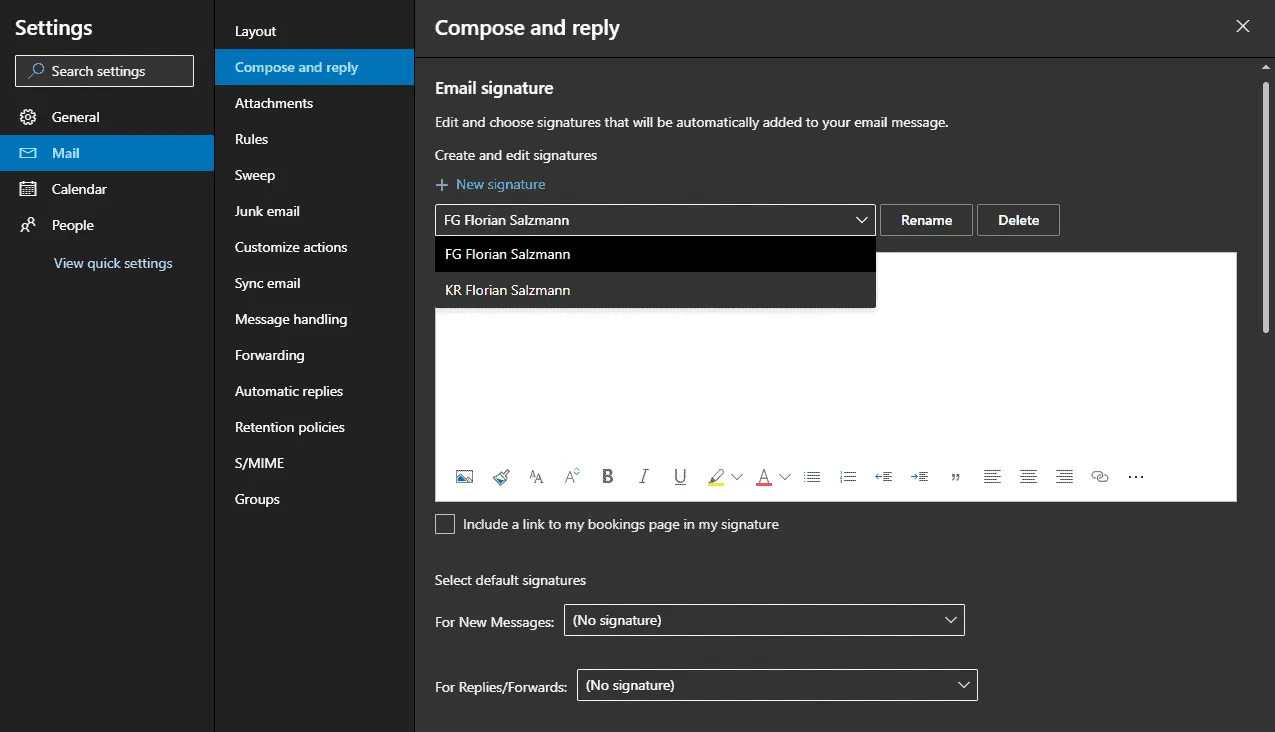This screenshot has height=732, width=1275.
Task: Apply quote formatting
Action: point(956,477)
